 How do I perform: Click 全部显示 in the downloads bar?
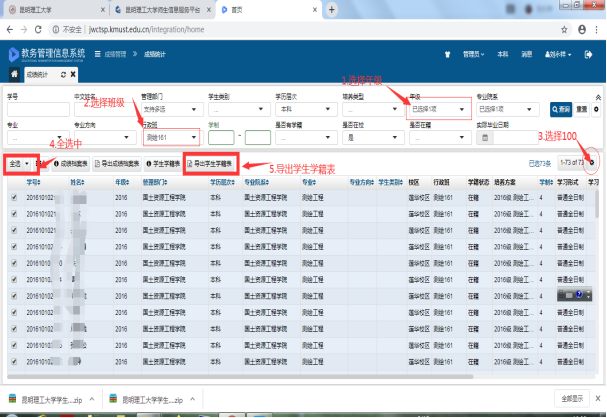(572, 399)
